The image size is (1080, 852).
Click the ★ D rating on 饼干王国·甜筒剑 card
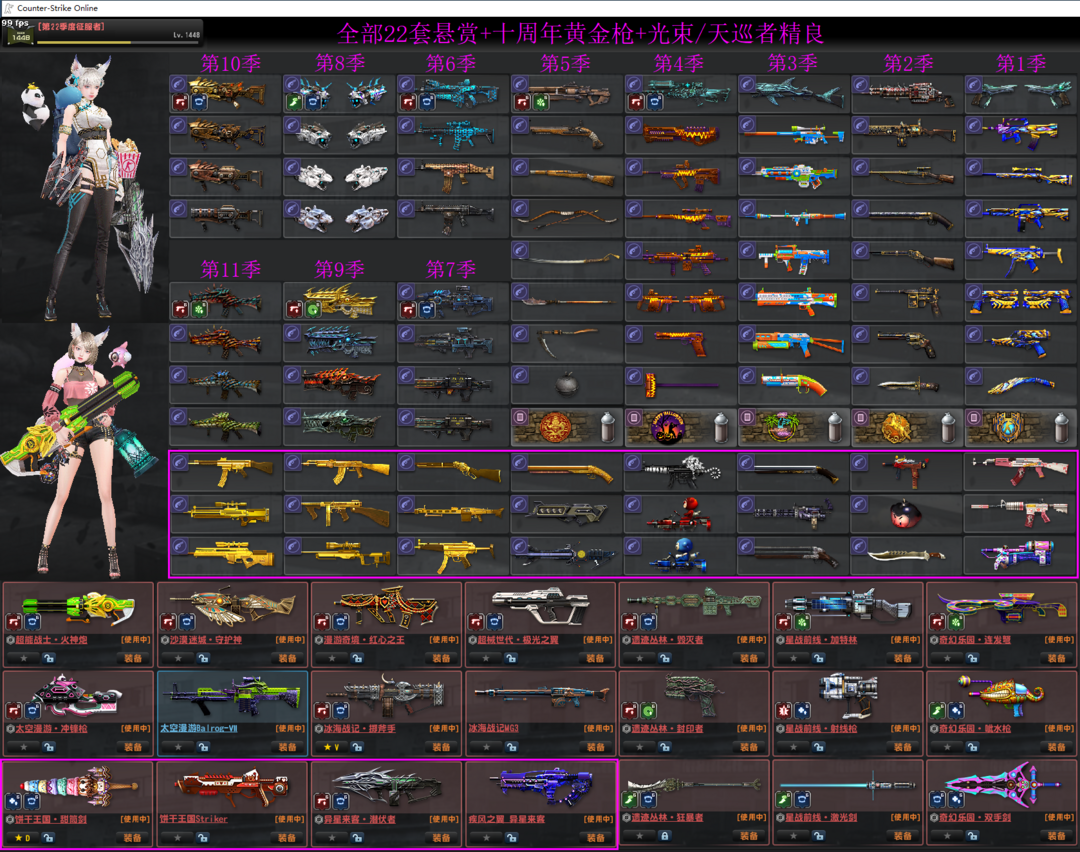23,838
